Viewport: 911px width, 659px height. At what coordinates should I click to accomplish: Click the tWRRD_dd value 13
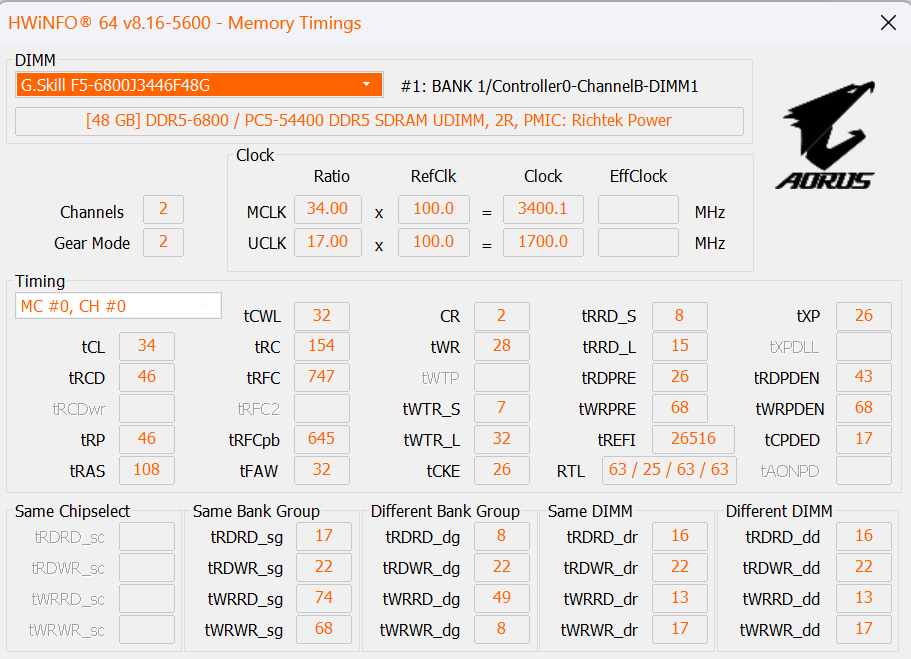(x=864, y=599)
